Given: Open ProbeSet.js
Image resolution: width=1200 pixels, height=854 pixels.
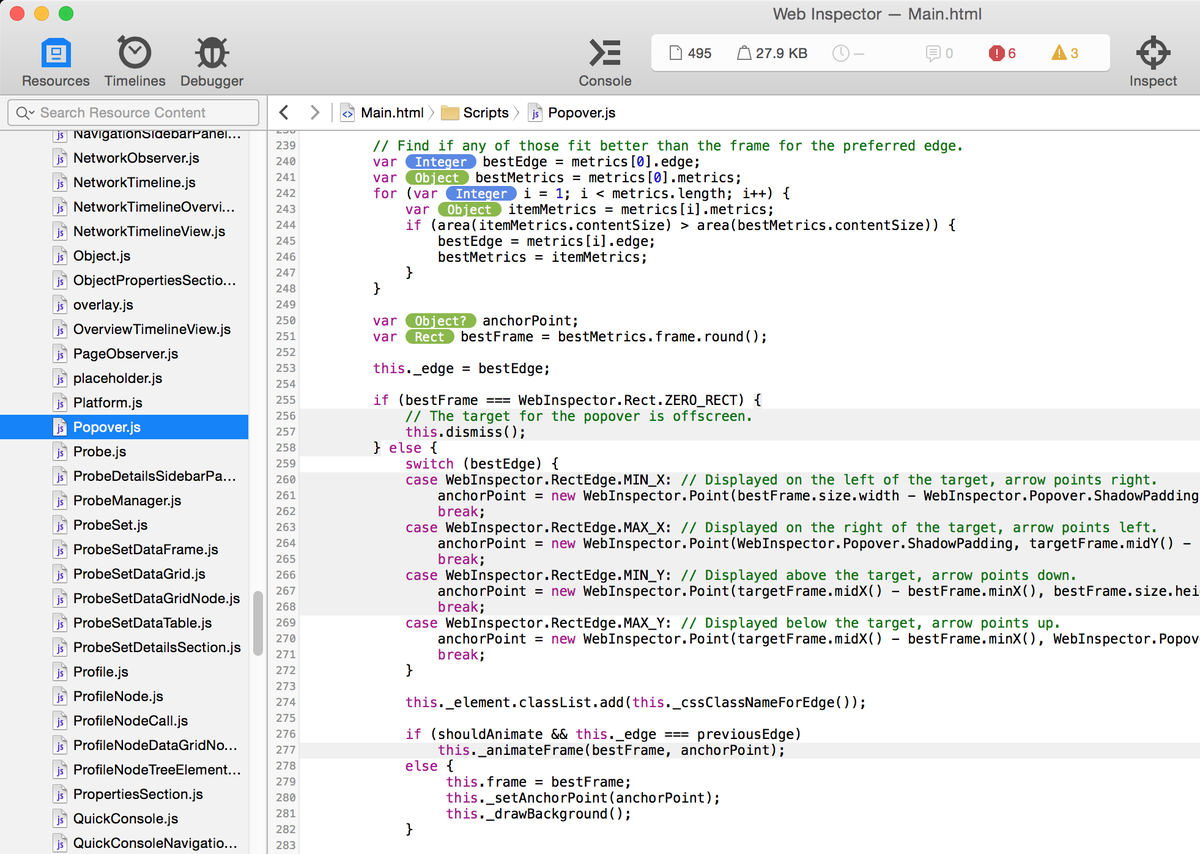Looking at the screenshot, I should [124, 525].
